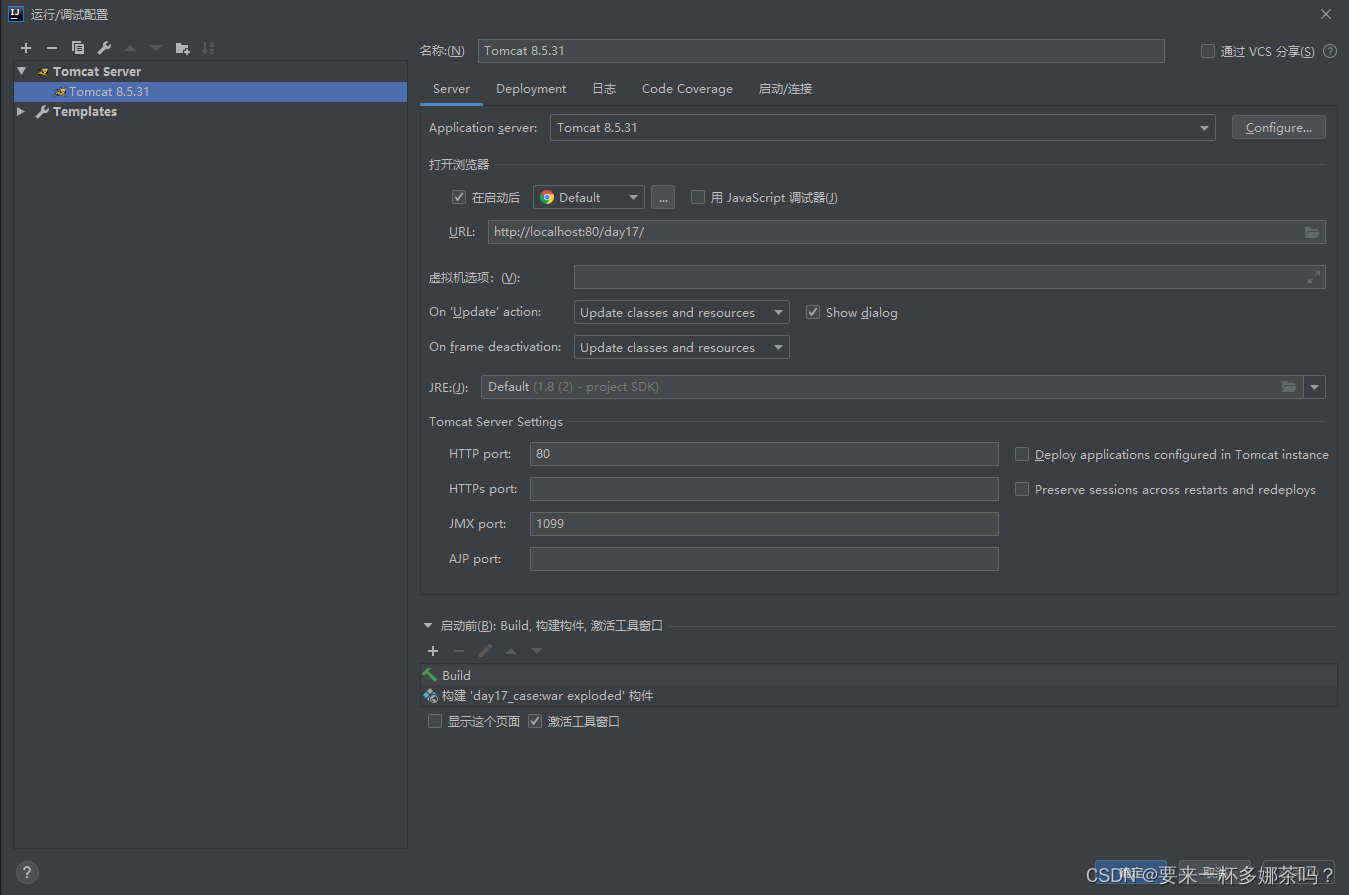
Task: Select the Tomcat 8.5.31 configuration in the tree
Action: pos(210,92)
